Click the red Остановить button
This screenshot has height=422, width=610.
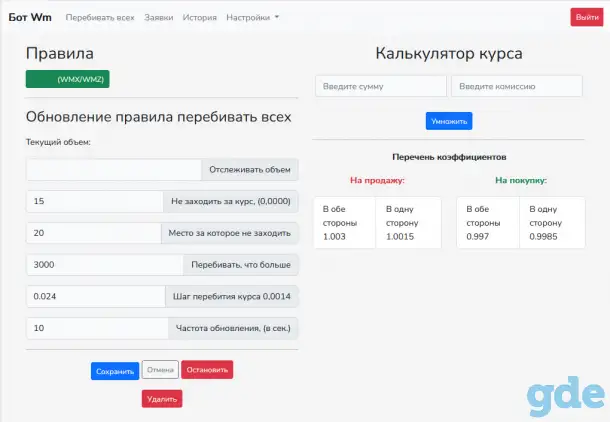207,369
